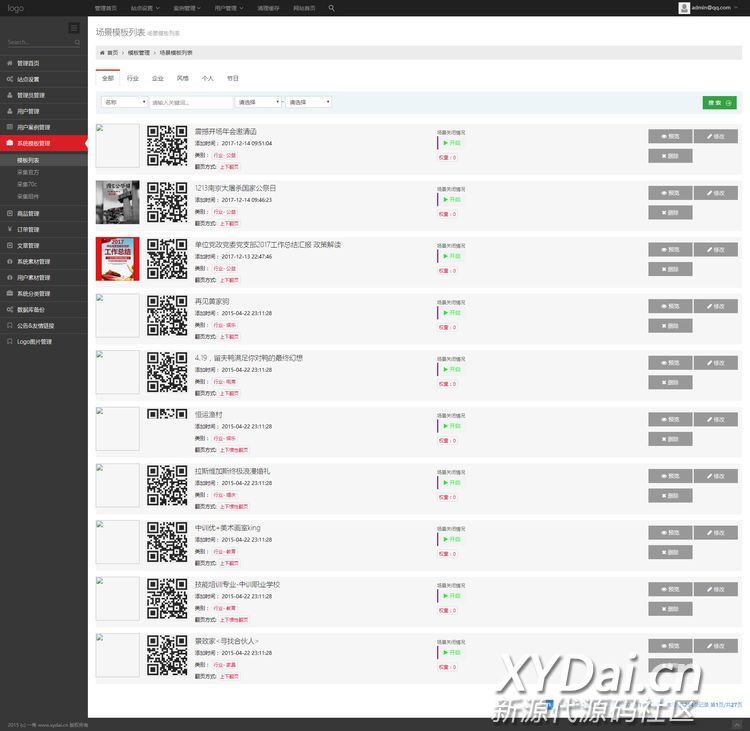Image resolution: width=750 pixels, height=731 pixels.
Task: Select 清理缓存 in the top navigation
Action: [x=268, y=8]
